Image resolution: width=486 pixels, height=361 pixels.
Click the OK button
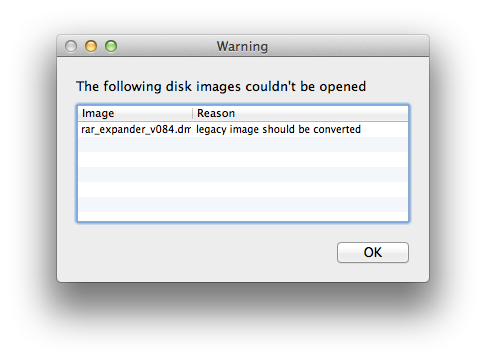coord(373,252)
